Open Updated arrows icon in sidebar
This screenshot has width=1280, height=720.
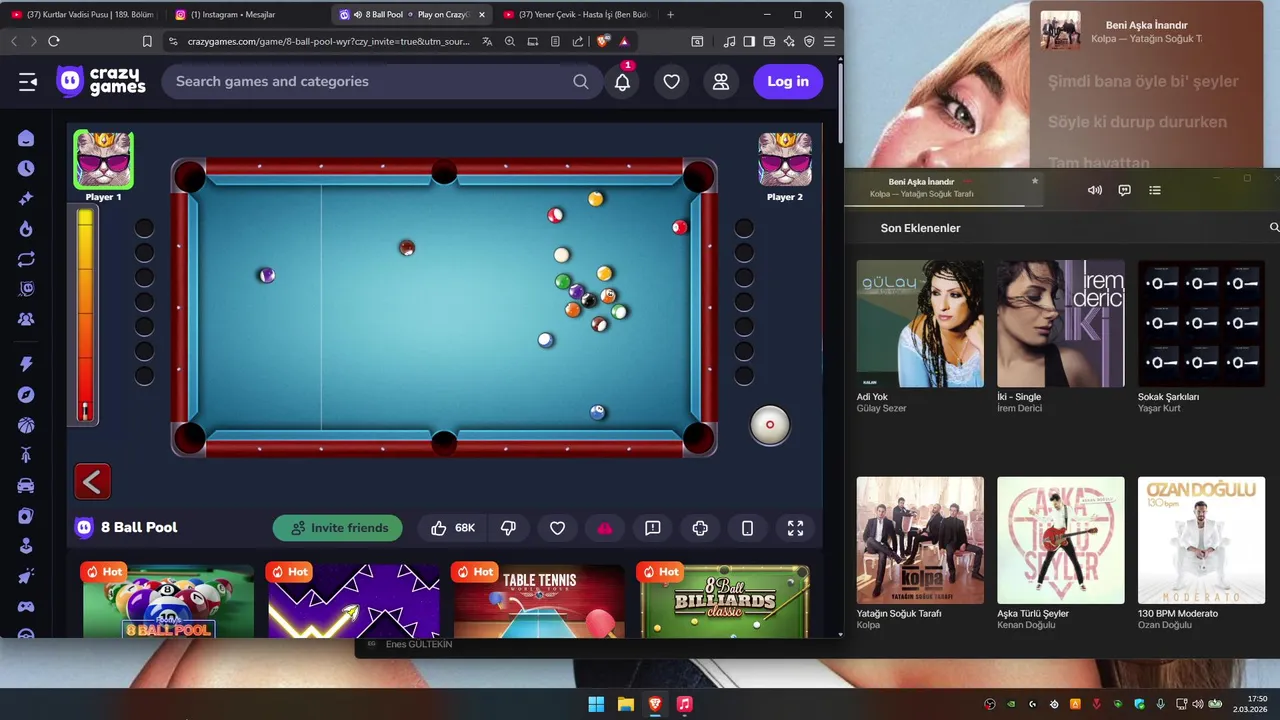click(x=26, y=259)
